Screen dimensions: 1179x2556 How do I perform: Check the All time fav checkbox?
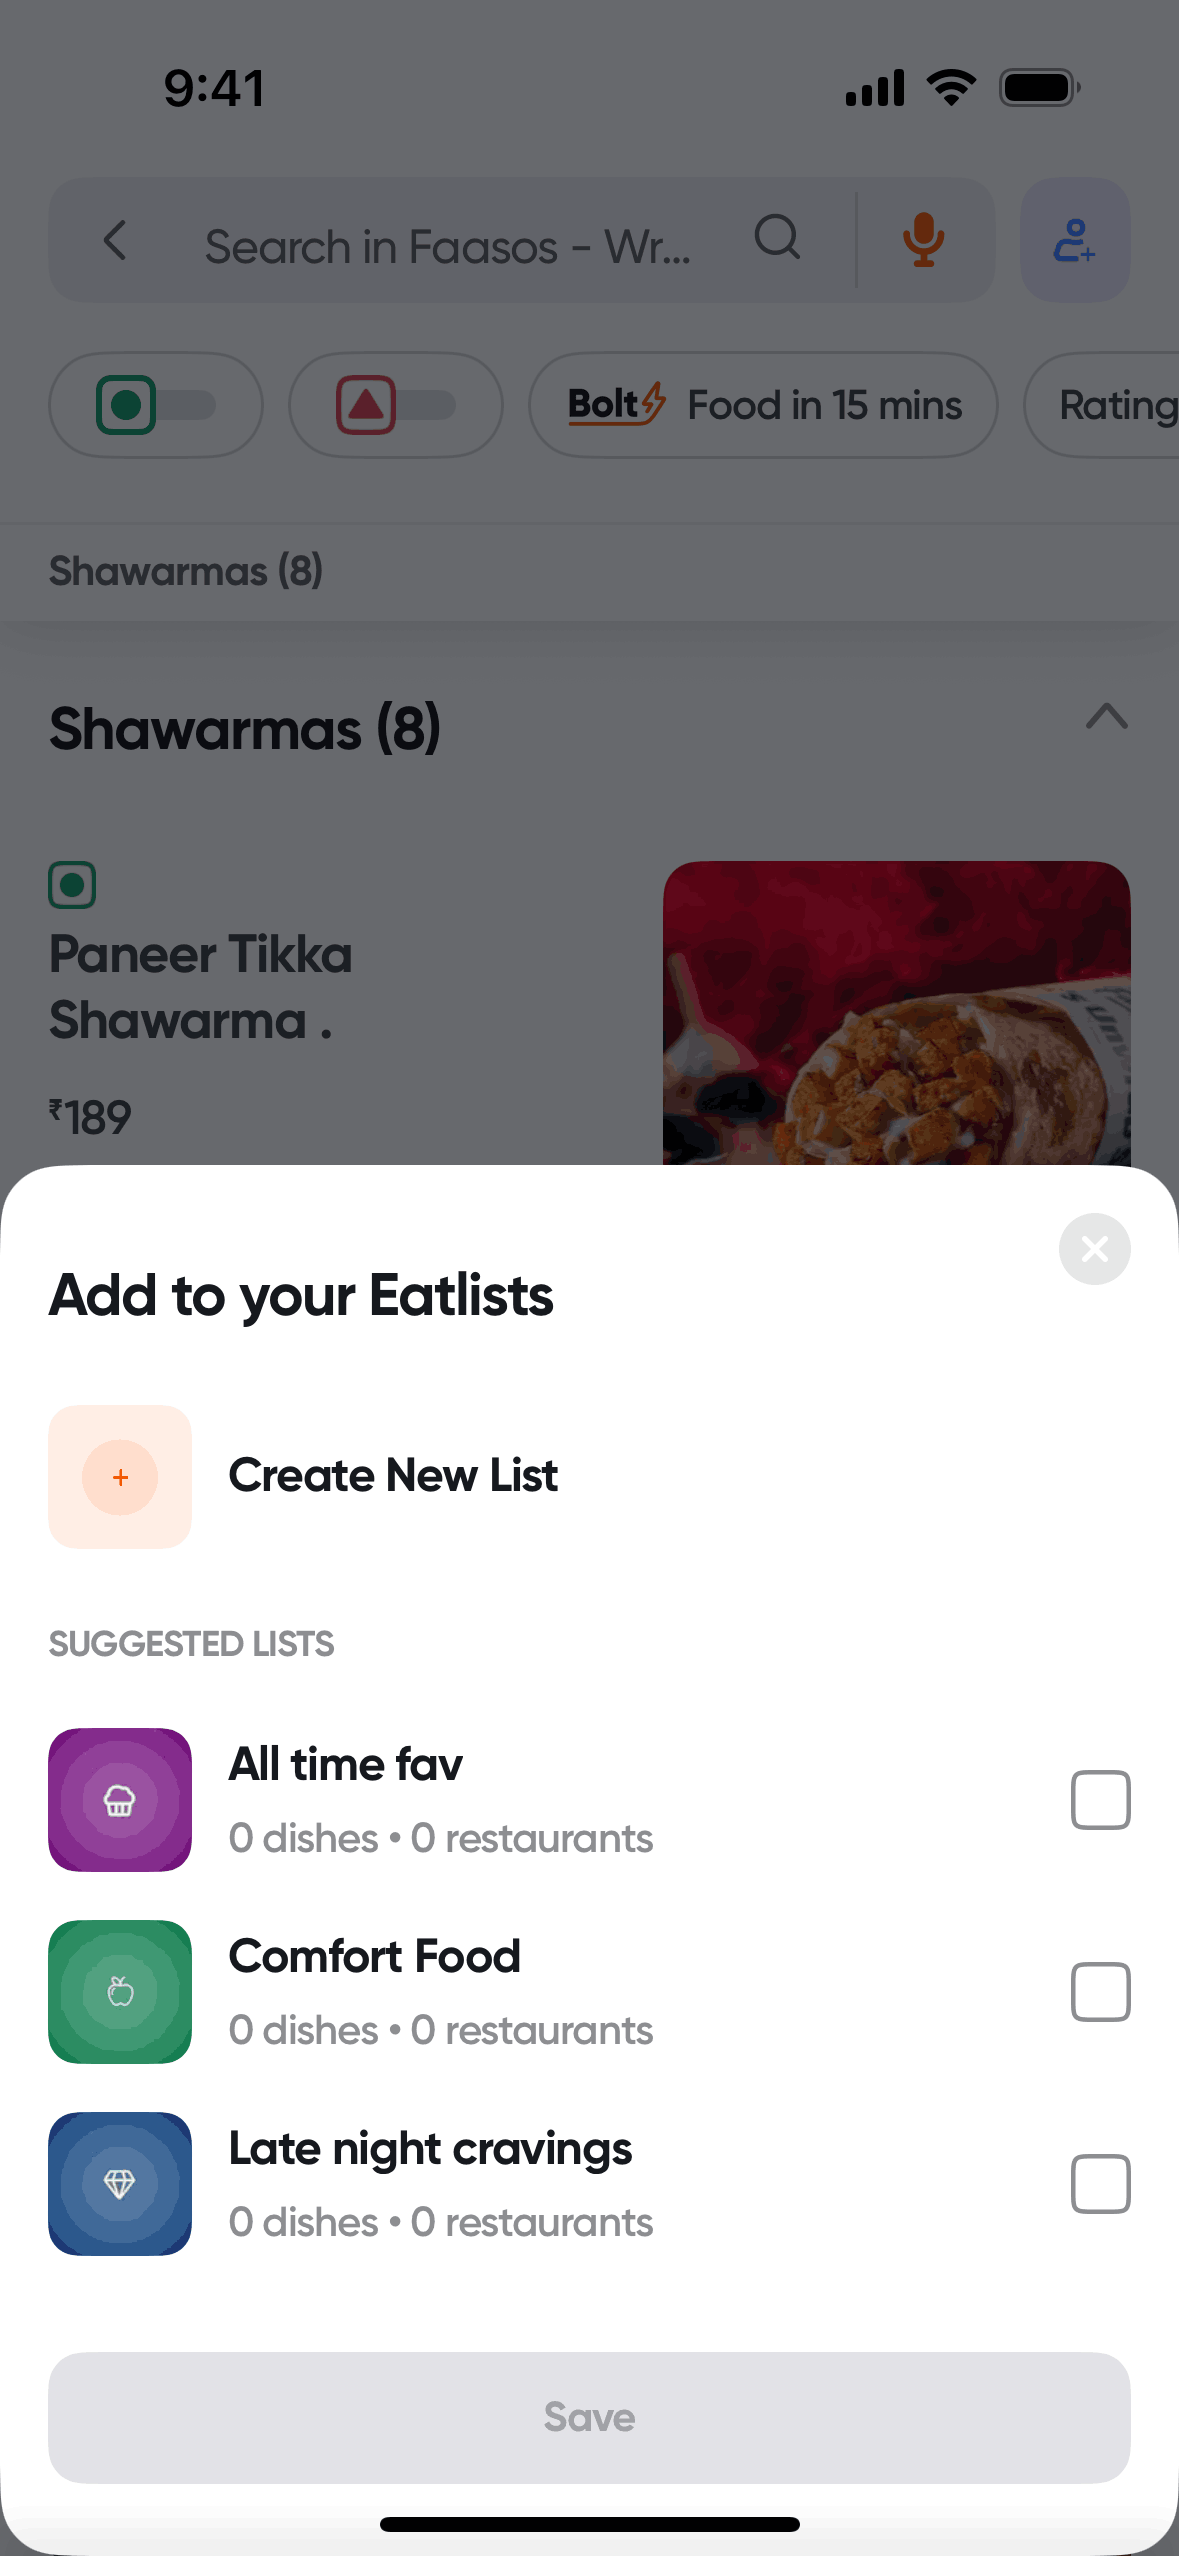(x=1100, y=1799)
